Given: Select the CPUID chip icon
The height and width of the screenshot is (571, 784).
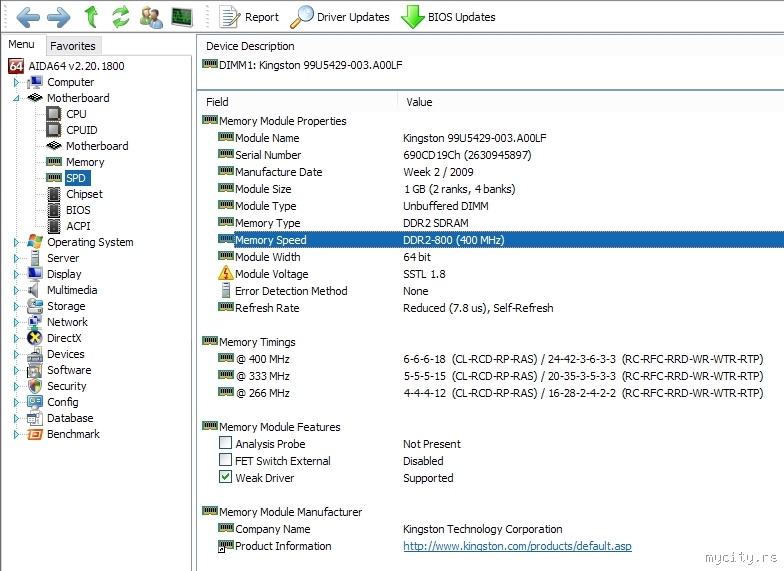Looking at the screenshot, I should (54, 130).
